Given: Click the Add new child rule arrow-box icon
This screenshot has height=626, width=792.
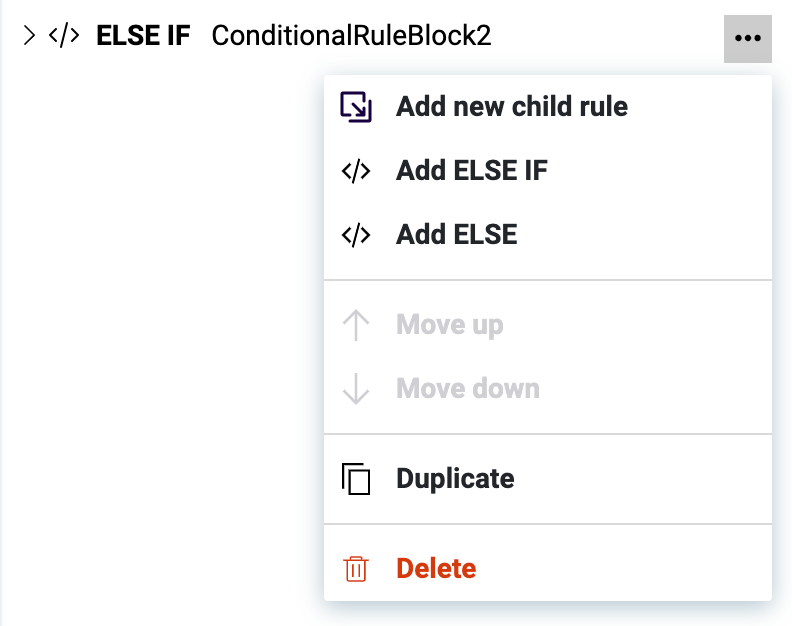Looking at the screenshot, I should tap(356, 107).
